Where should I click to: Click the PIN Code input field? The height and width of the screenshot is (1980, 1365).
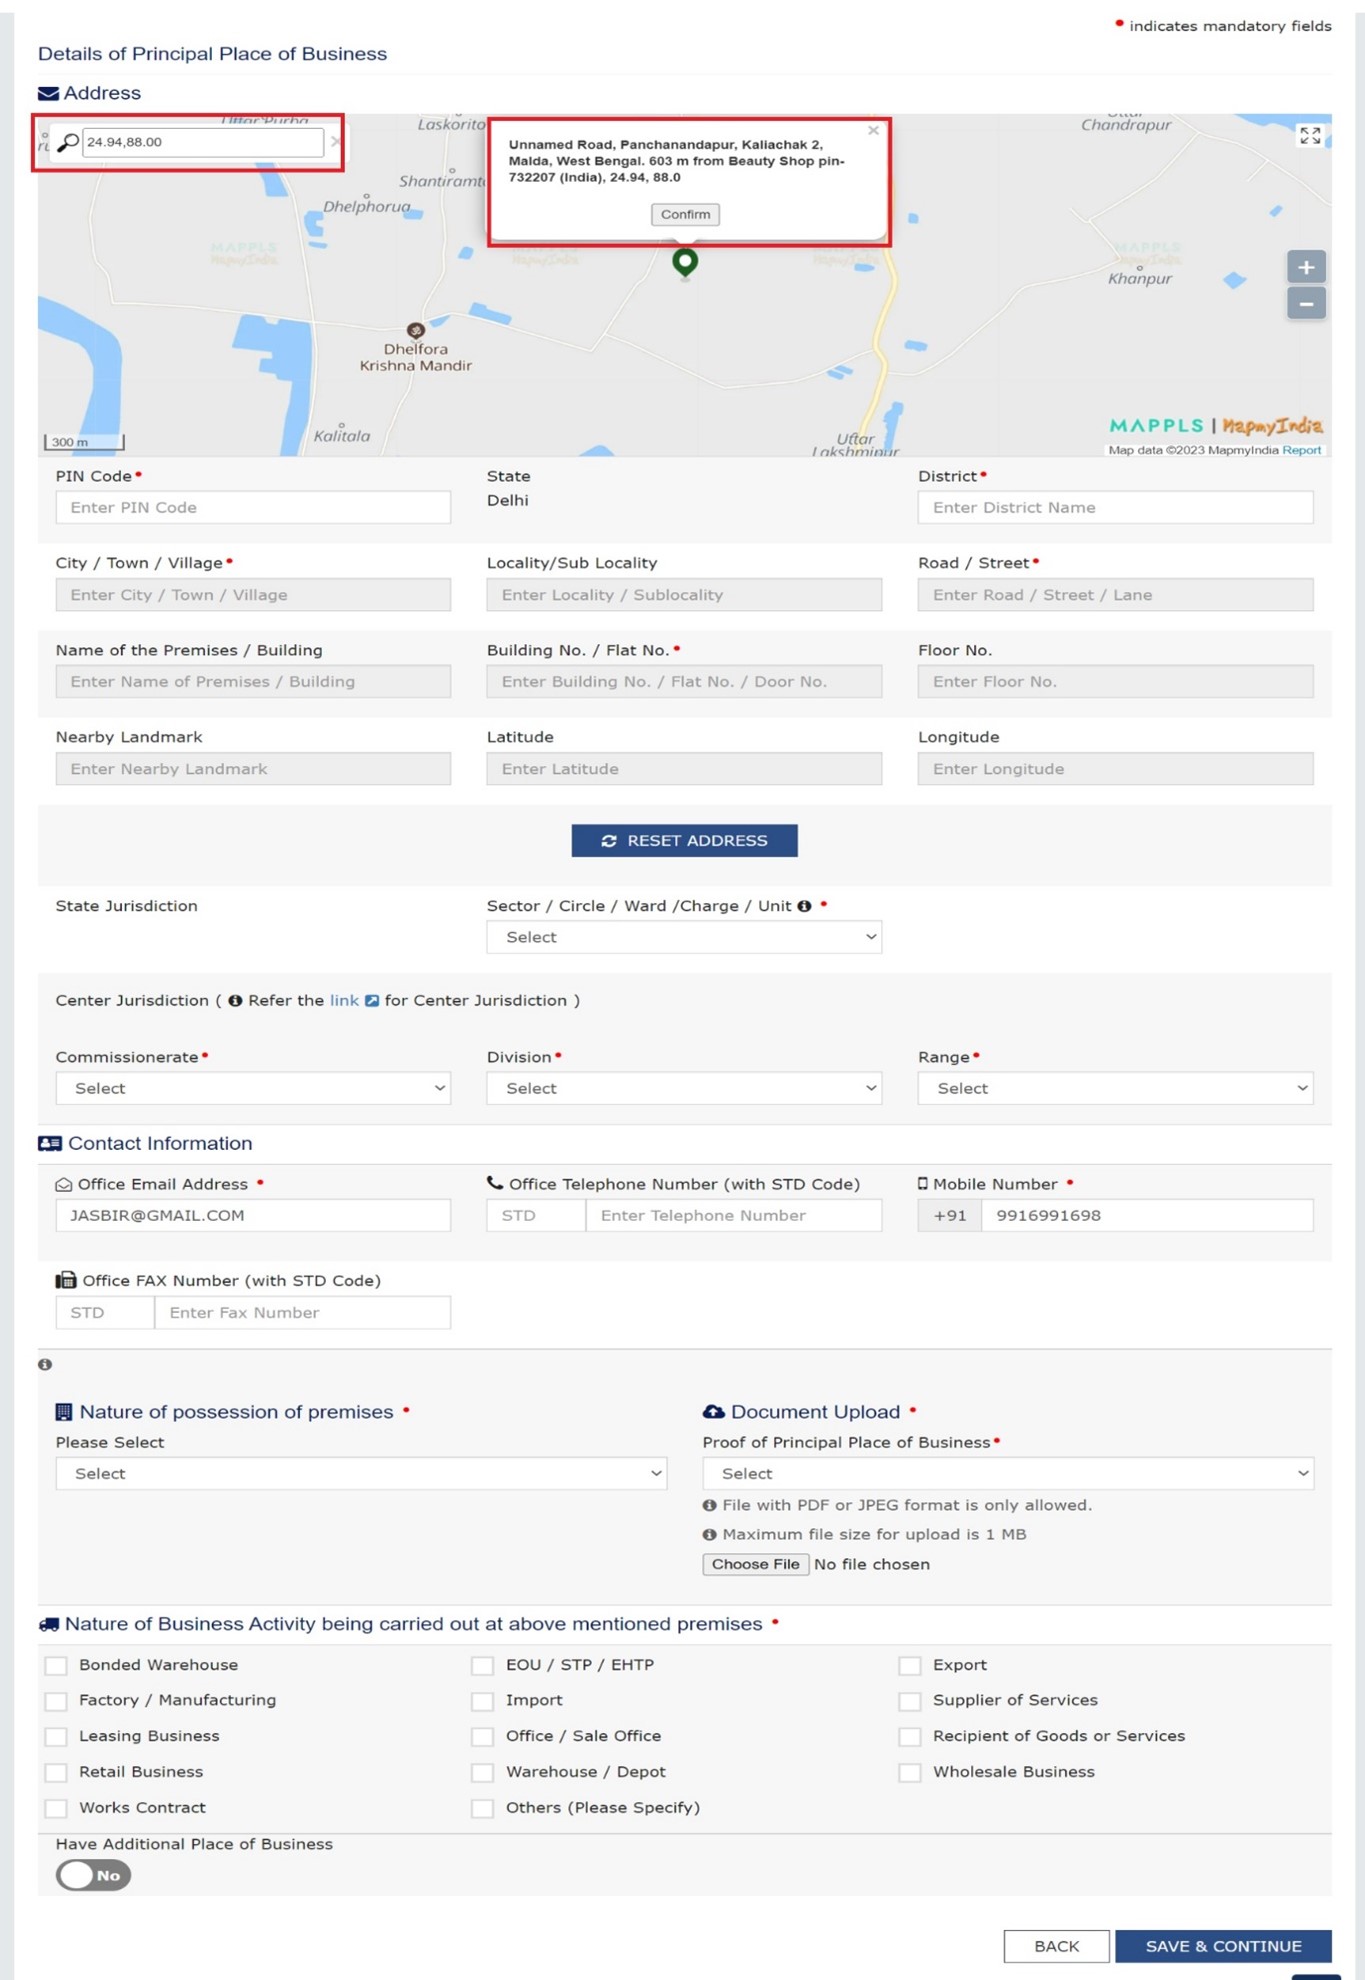pos(253,507)
